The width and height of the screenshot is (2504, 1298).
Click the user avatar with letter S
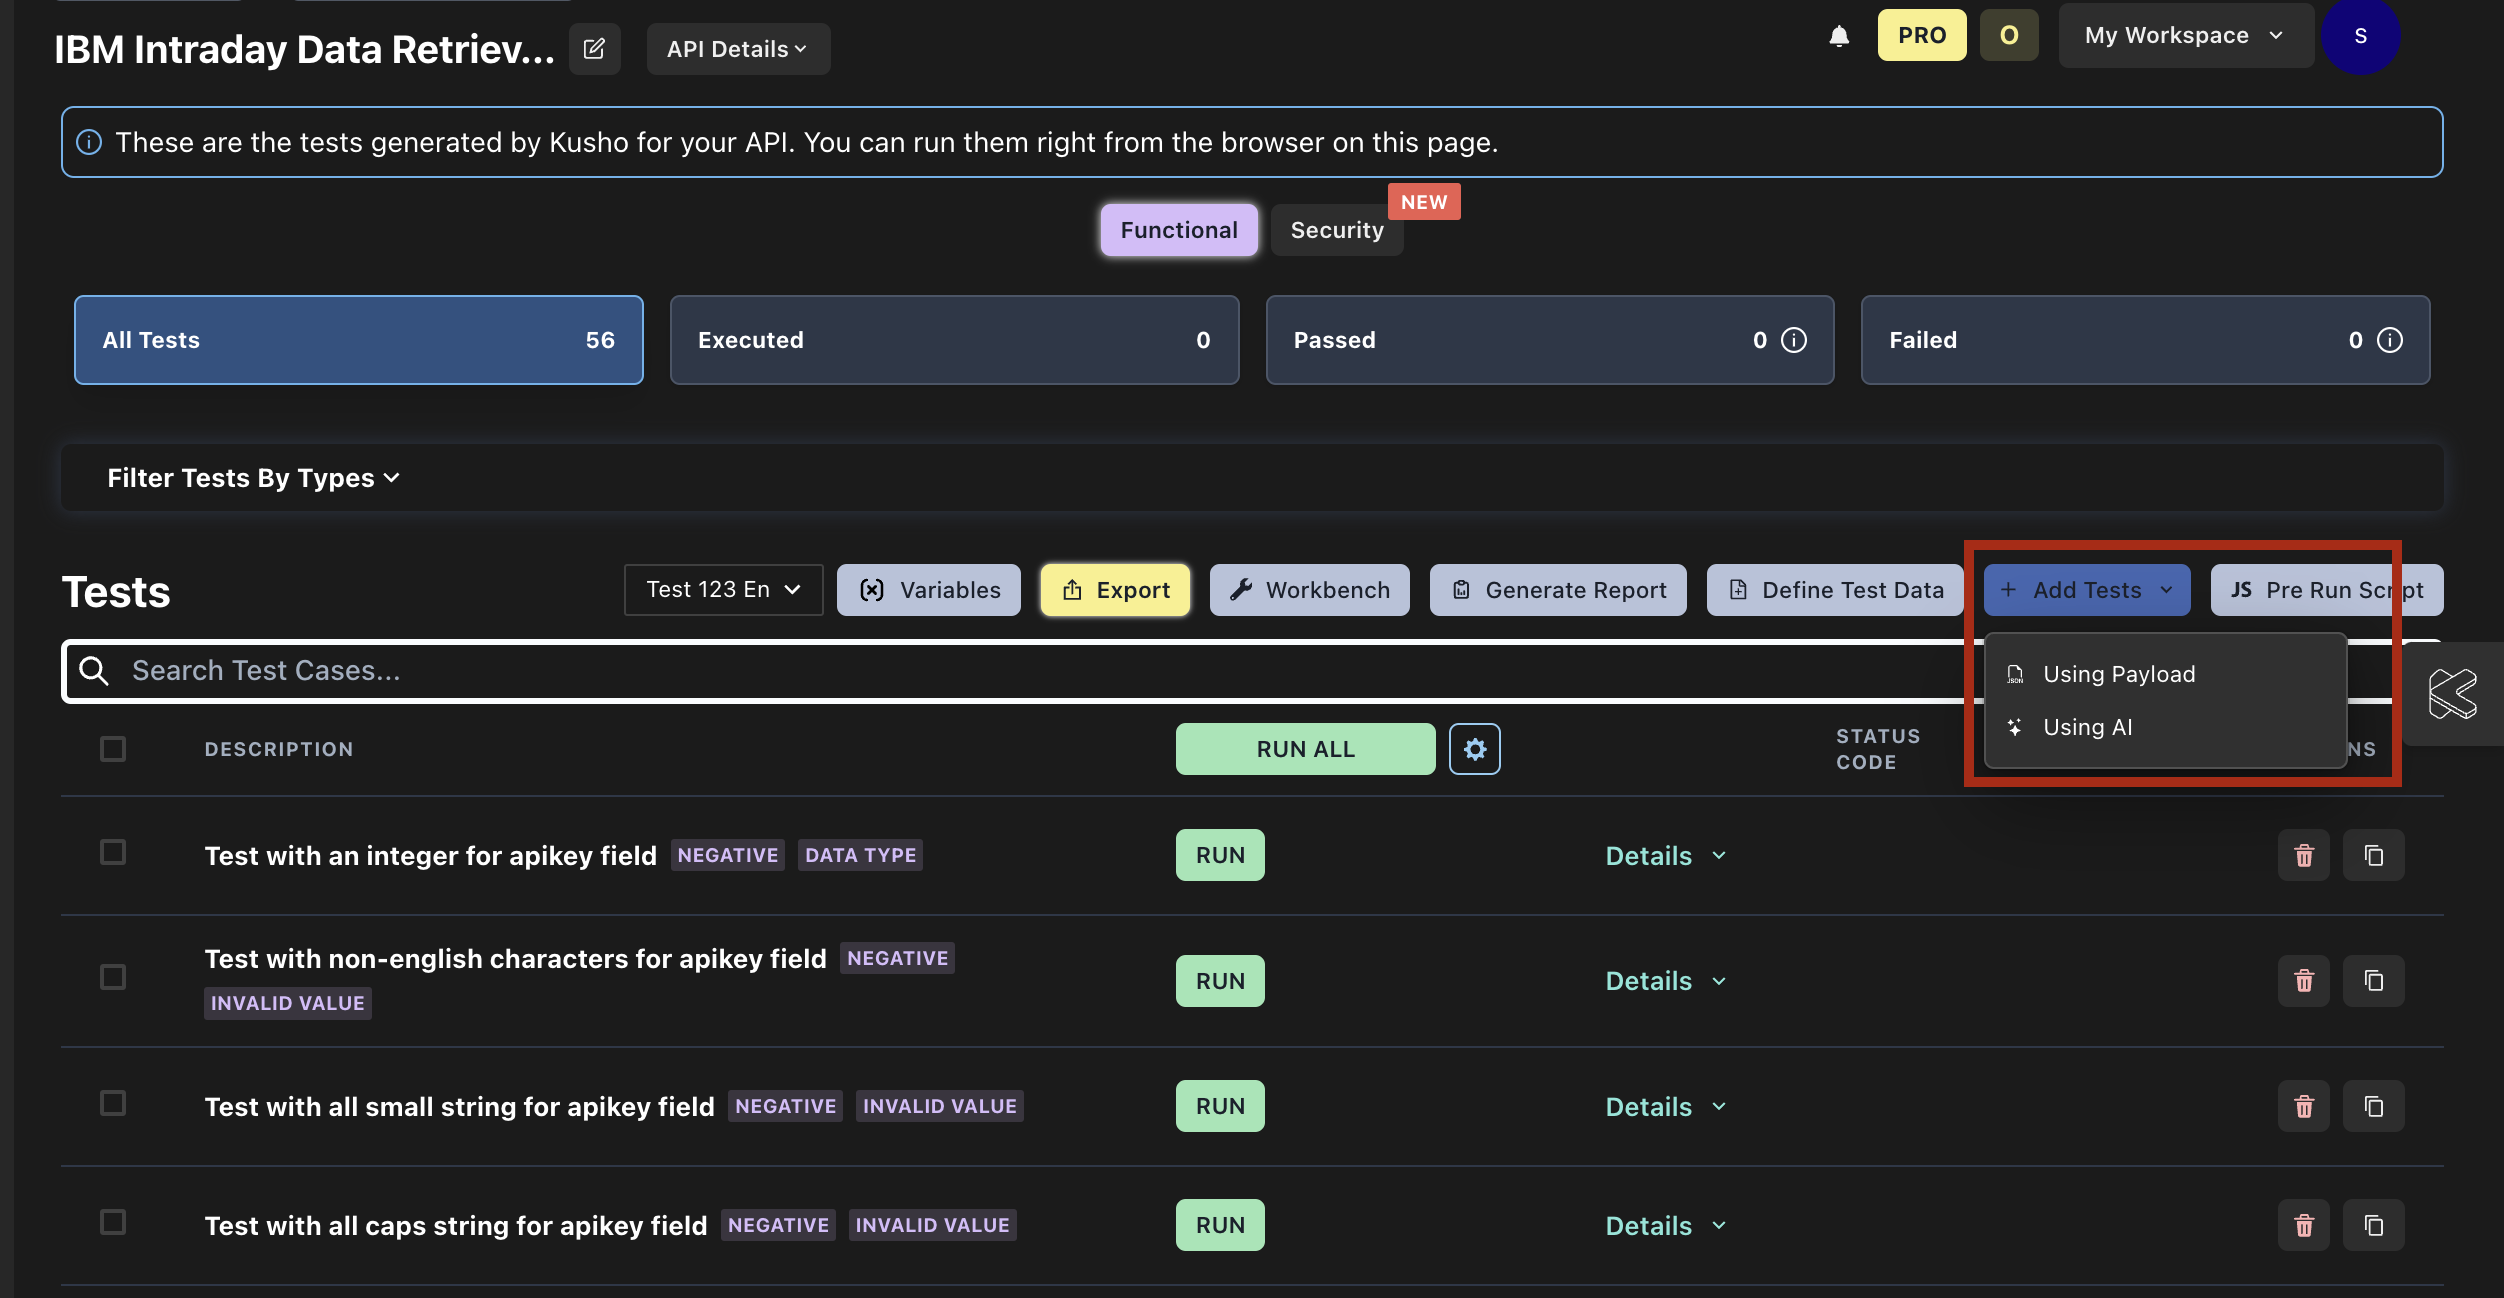point(2360,36)
